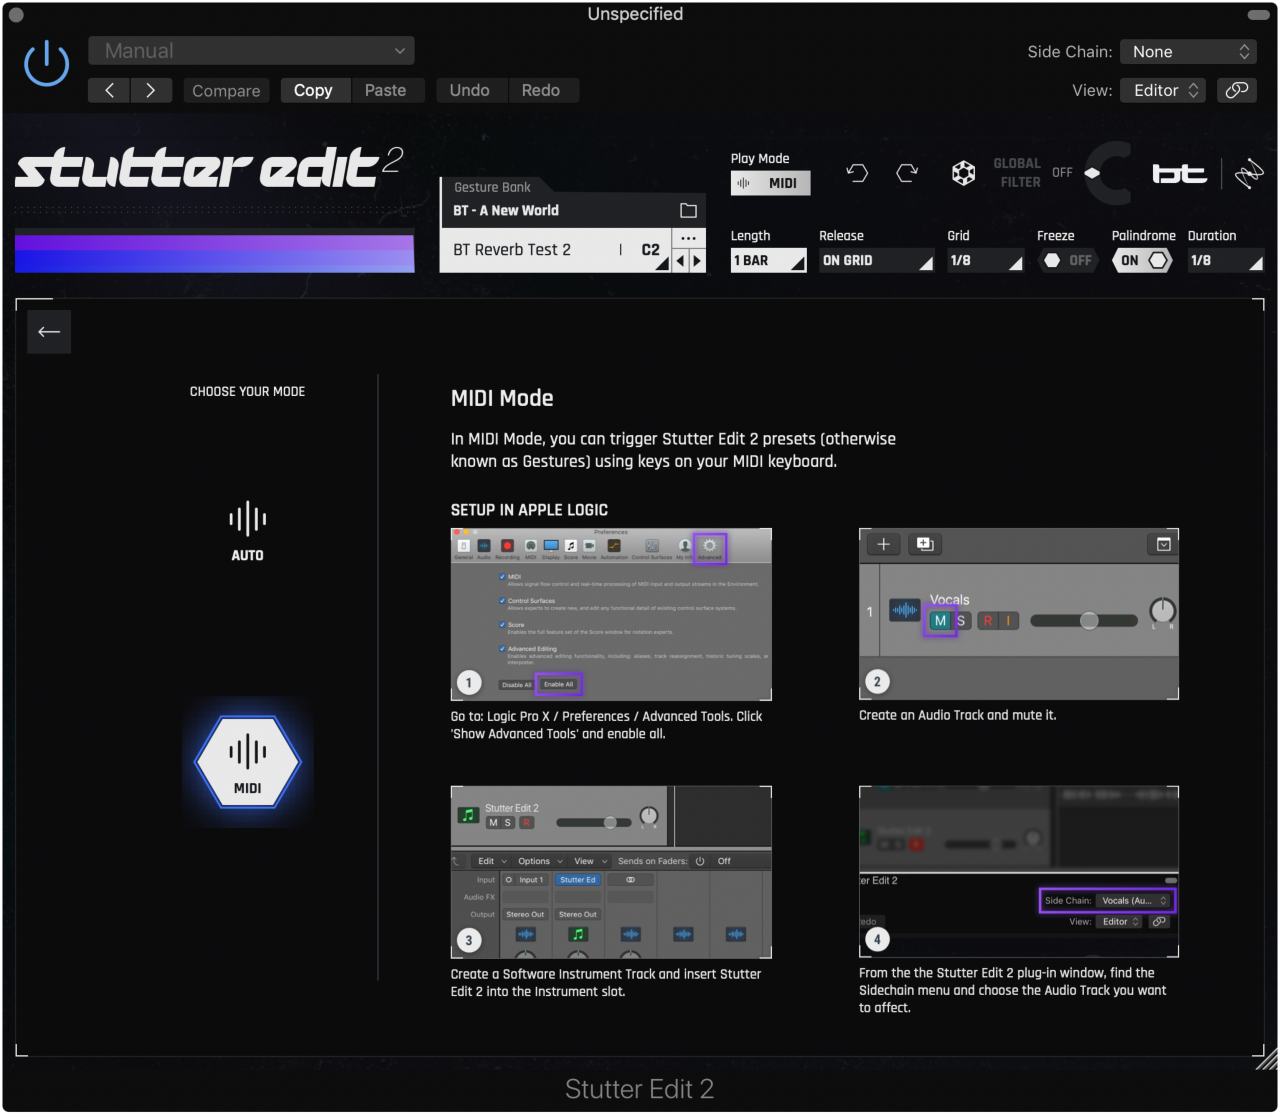This screenshot has height=1115, width=1280.
Task: Toggle the Freeze switch on
Action: [x=1066, y=260]
